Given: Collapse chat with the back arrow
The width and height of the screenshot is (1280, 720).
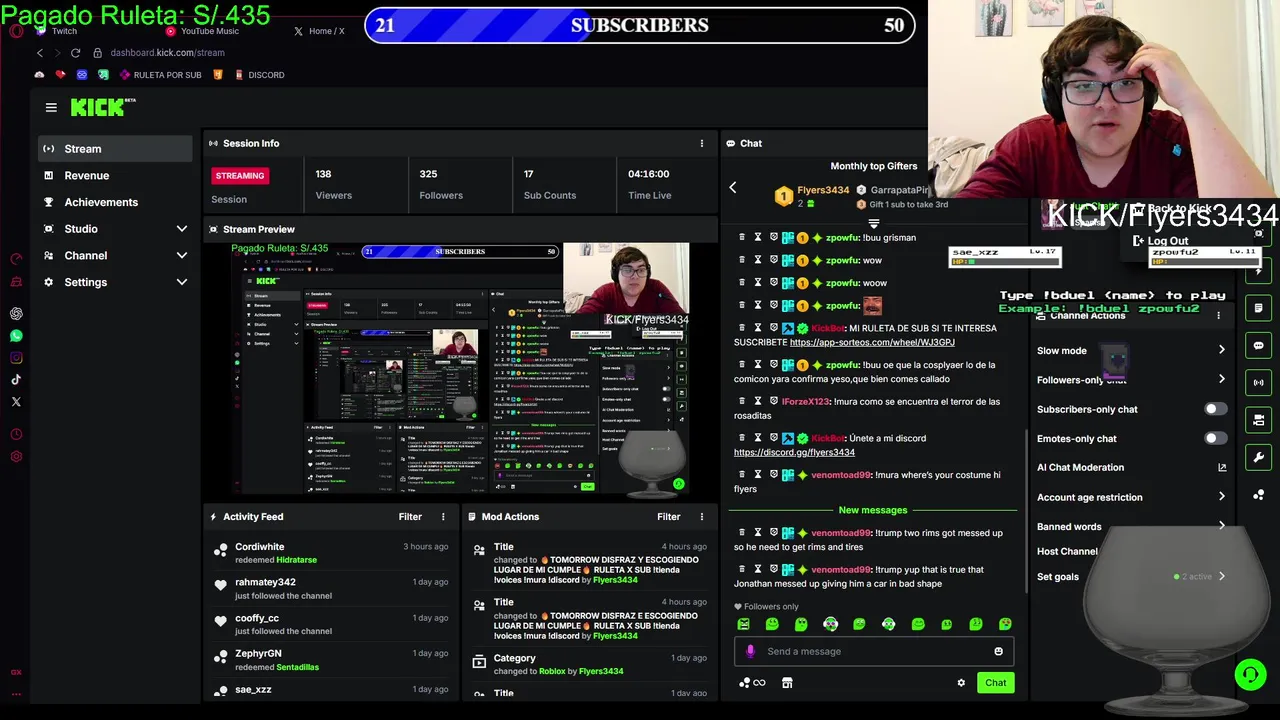Looking at the screenshot, I should click(732, 188).
